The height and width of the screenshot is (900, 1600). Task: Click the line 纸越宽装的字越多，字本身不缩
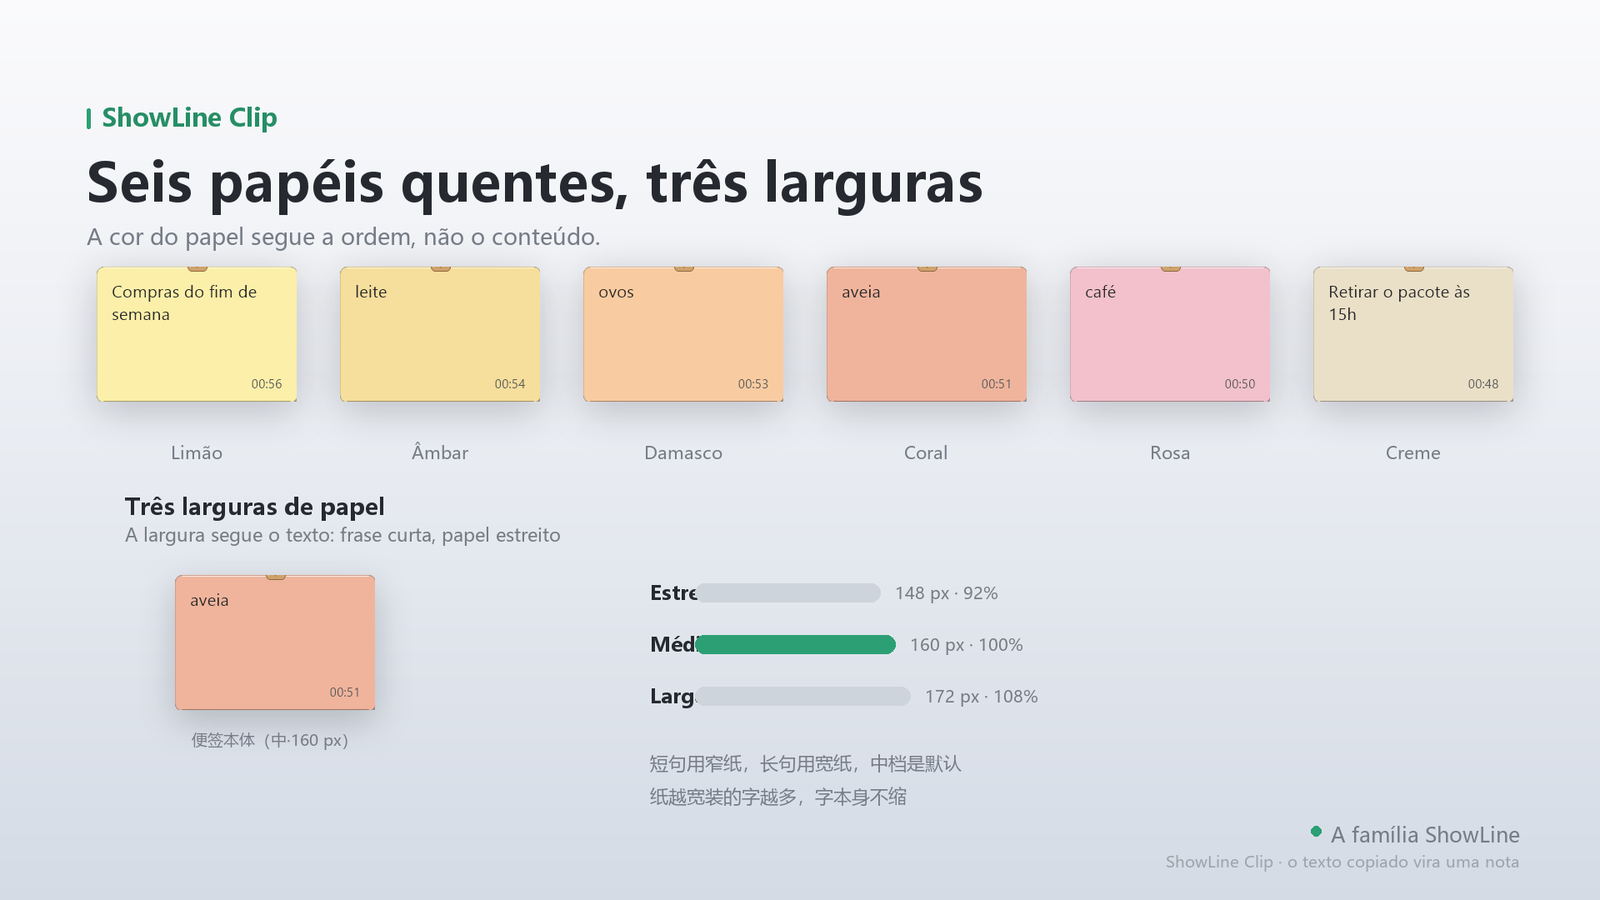pos(778,797)
